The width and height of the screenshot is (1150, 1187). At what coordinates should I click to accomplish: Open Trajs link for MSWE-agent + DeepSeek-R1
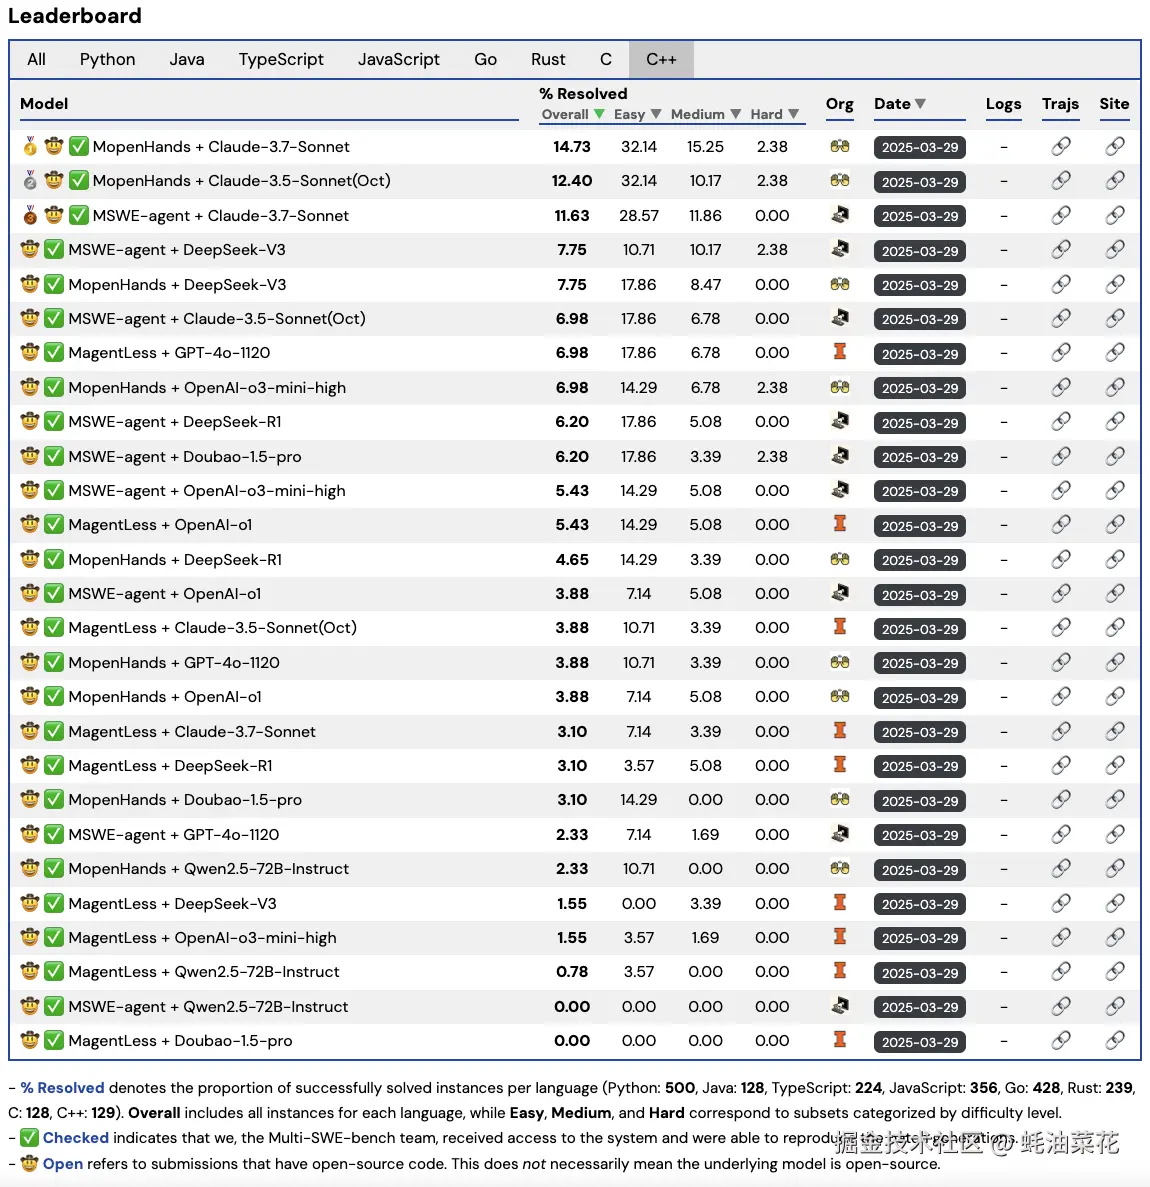coord(1061,422)
